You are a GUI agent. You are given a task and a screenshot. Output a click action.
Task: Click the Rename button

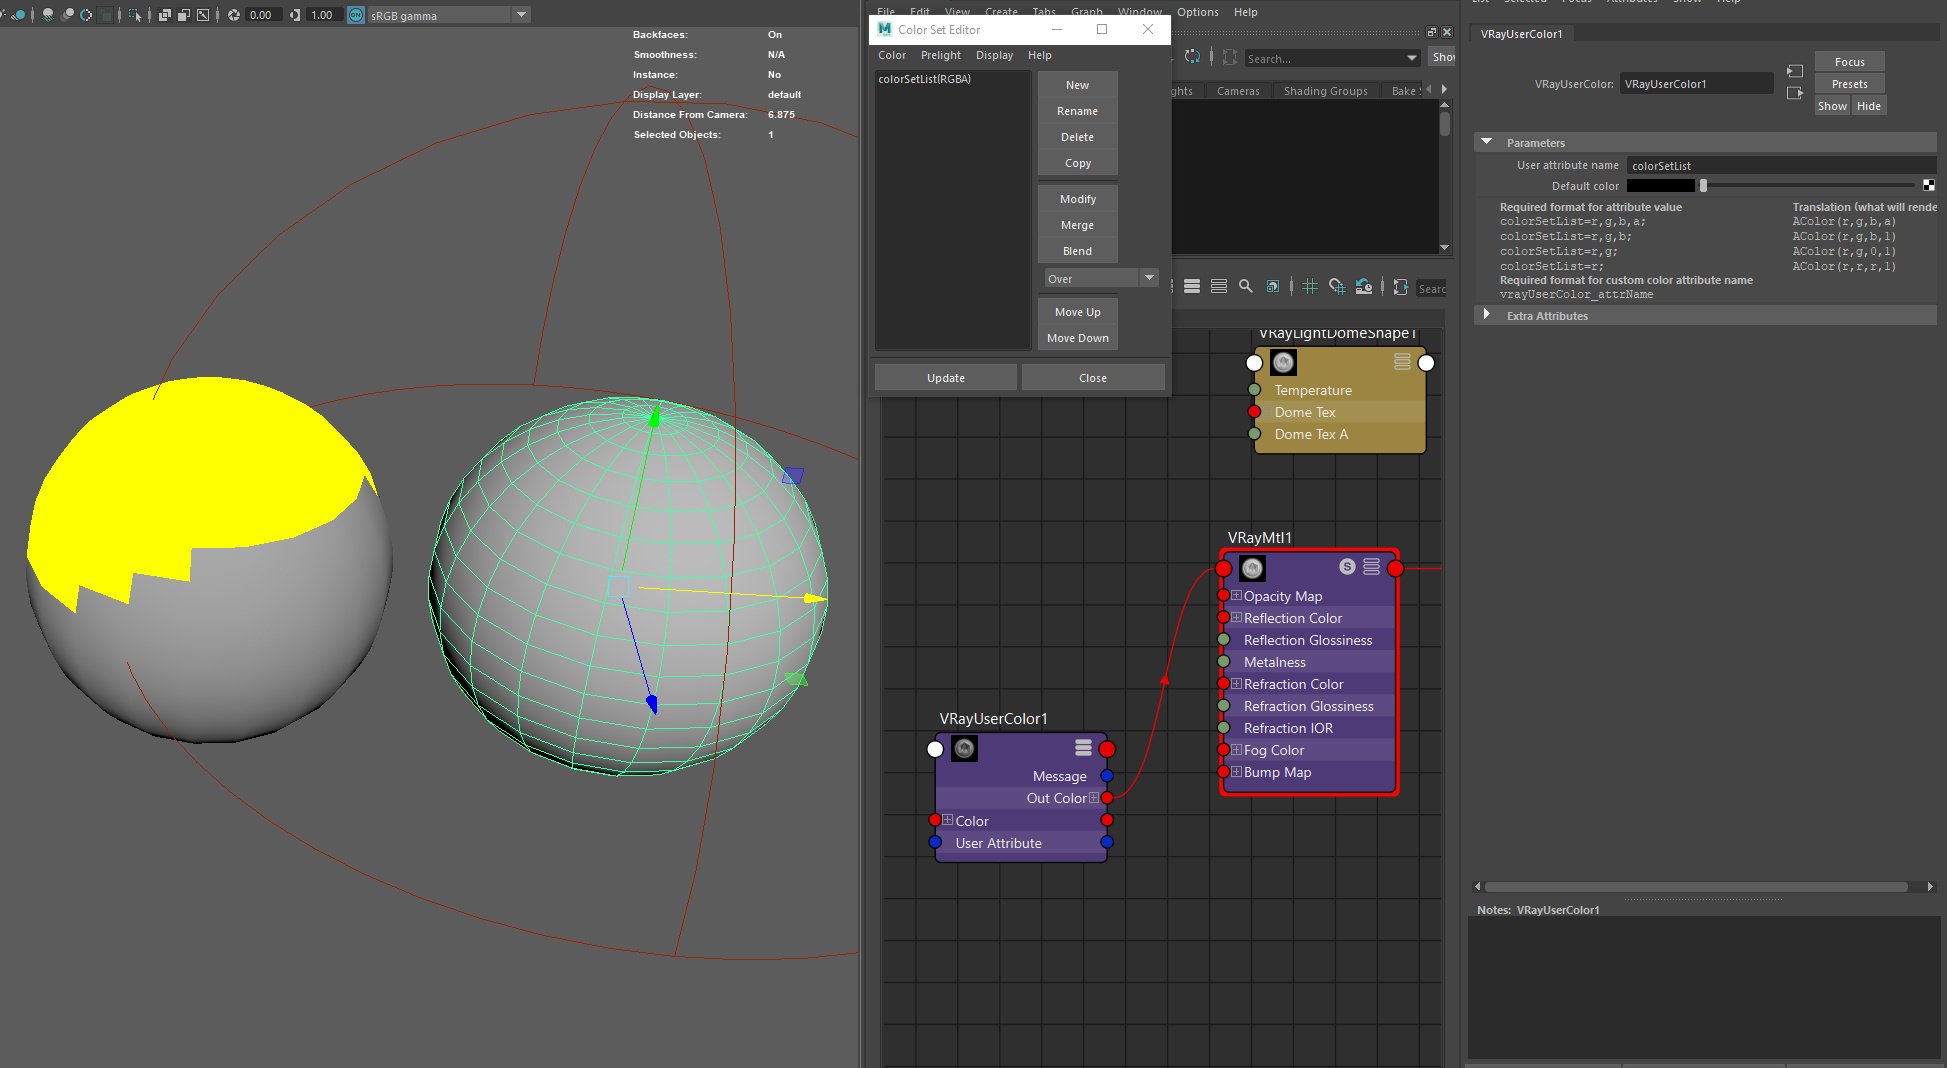point(1077,111)
